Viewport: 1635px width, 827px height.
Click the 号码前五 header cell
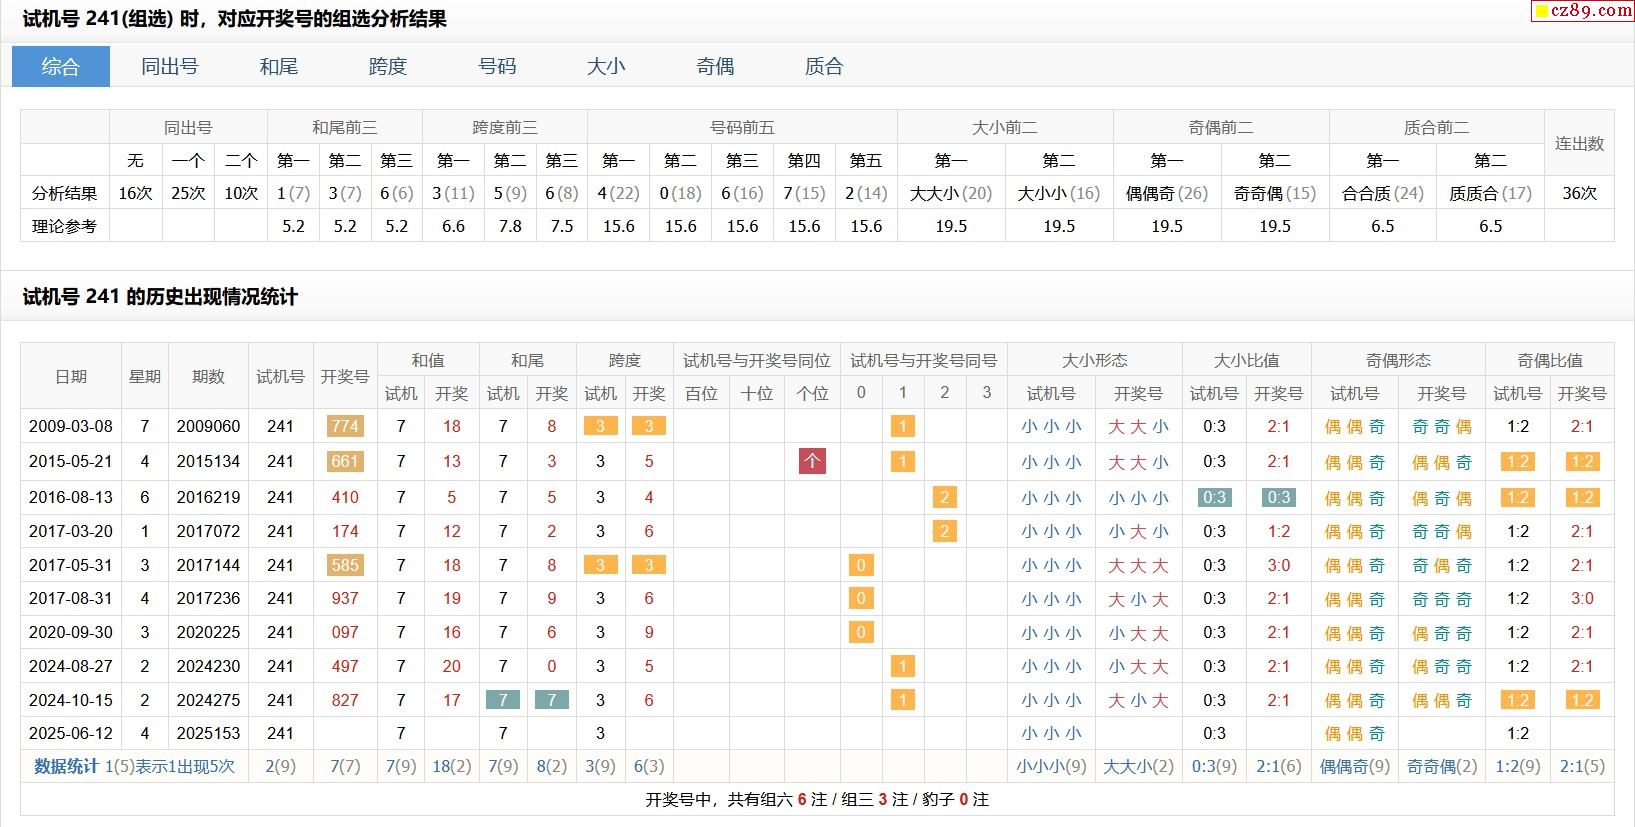pyautogui.click(x=743, y=127)
